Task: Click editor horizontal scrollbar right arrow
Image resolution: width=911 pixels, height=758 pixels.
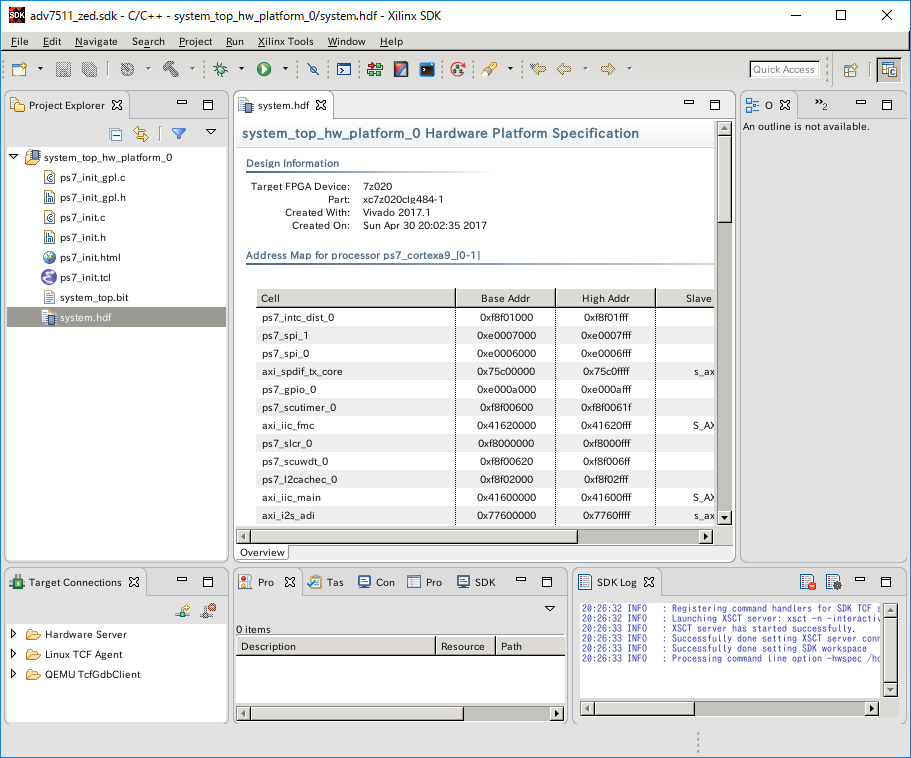Action: click(x=706, y=536)
